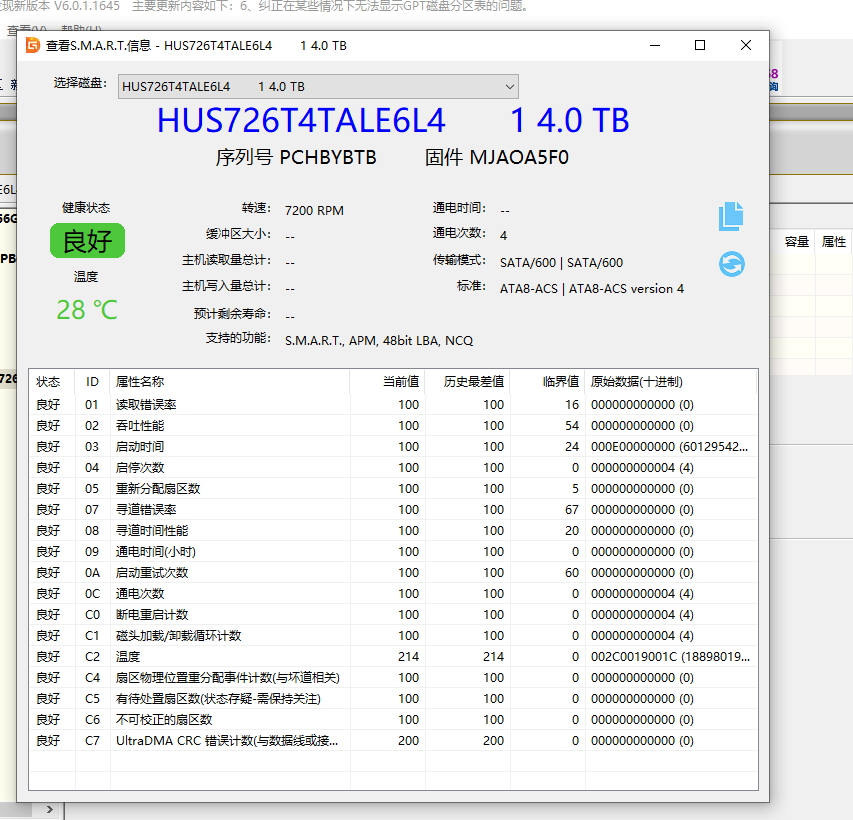The image size is (853, 820).
Task: Sort by the 状态 column header
Action: pyautogui.click(x=49, y=382)
